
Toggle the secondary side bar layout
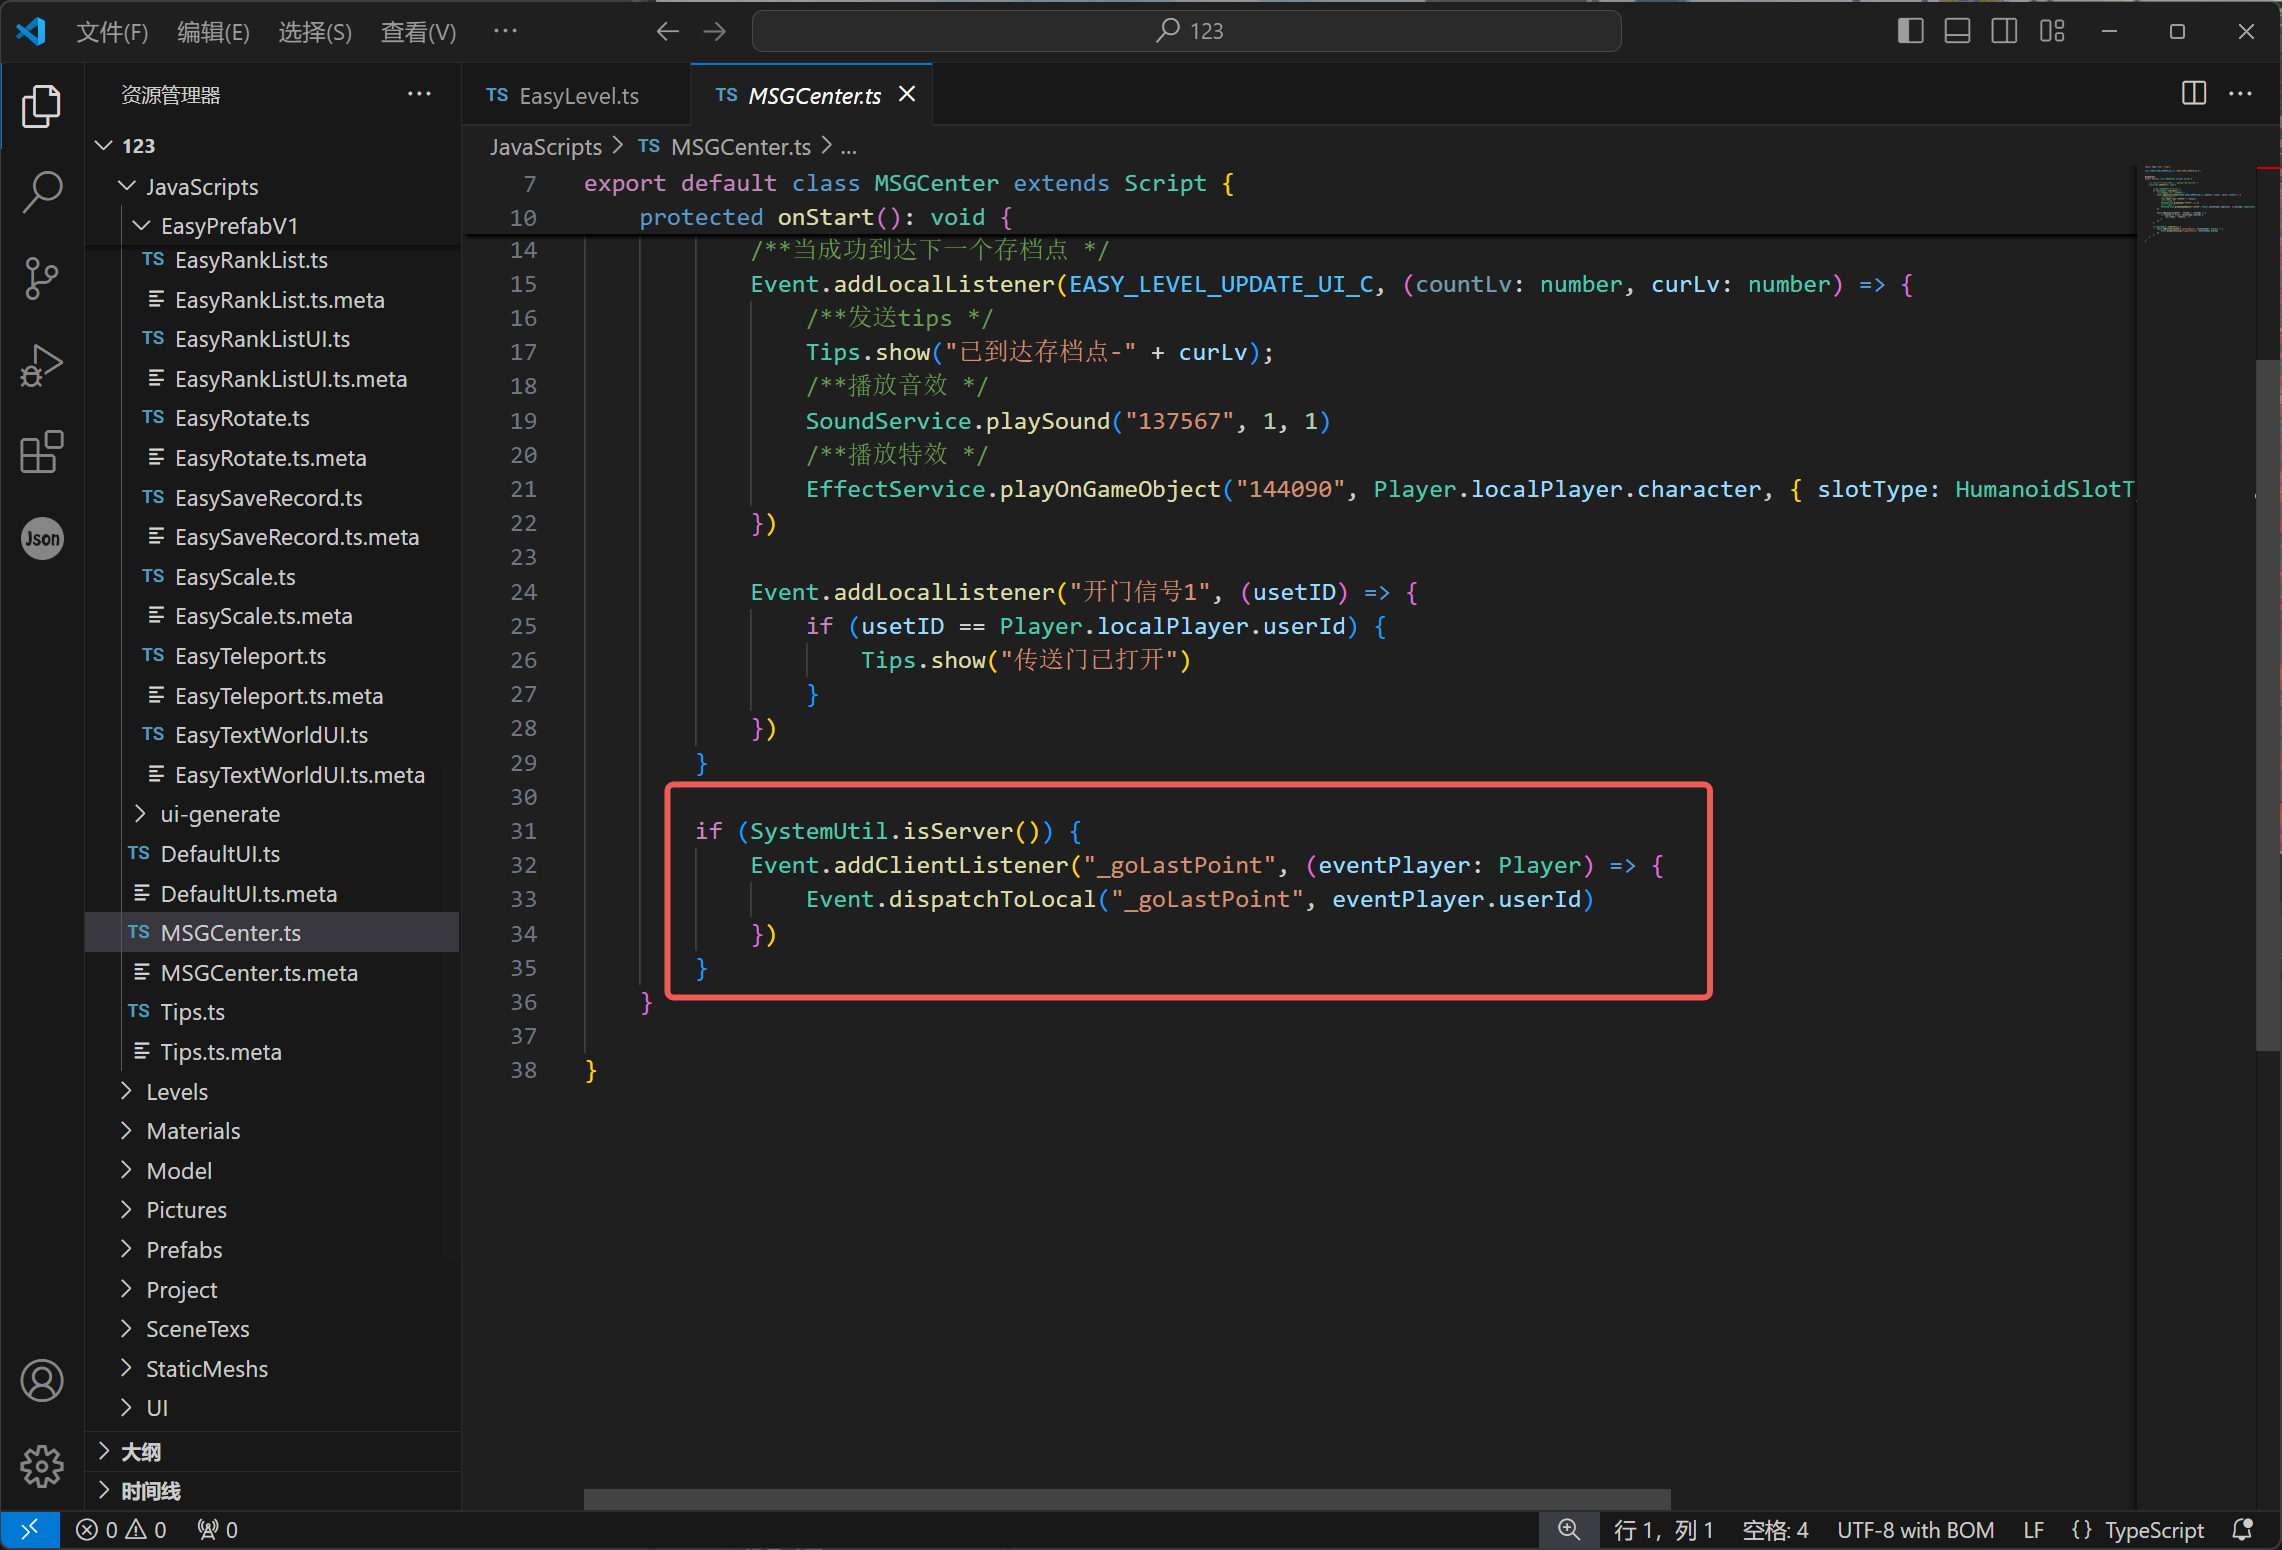2004,31
